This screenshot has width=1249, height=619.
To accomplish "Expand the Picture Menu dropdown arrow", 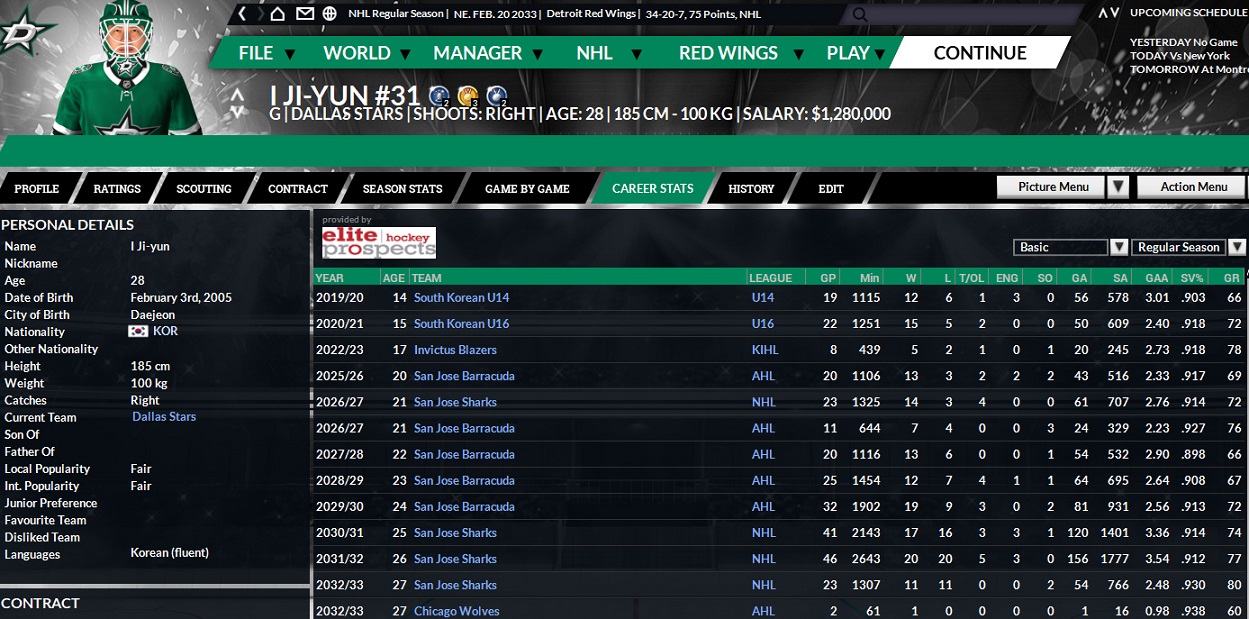I will tap(1118, 187).
